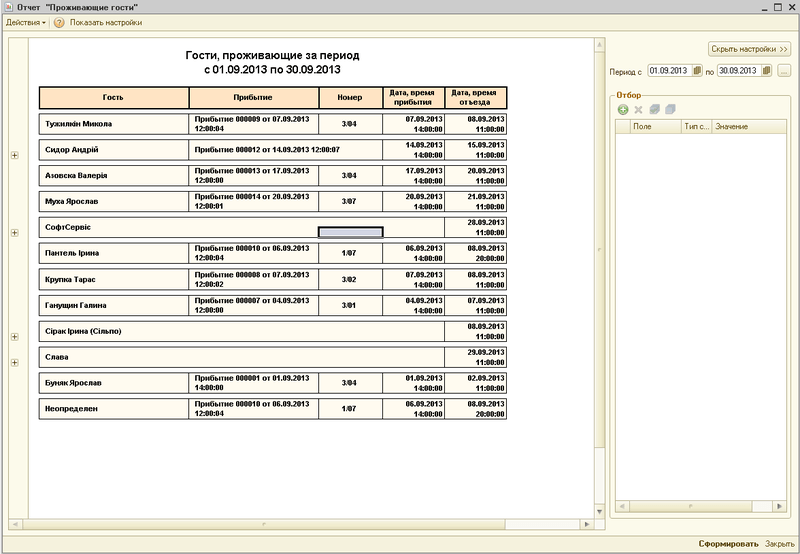Click the green add filter icon
800x554 pixels.
tap(623, 108)
